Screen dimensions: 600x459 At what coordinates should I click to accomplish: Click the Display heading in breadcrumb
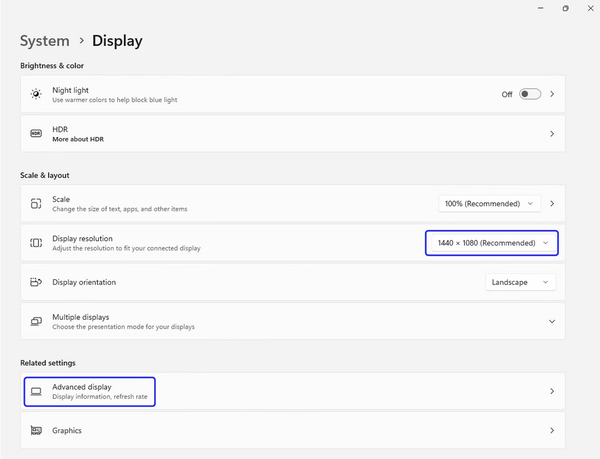pyautogui.click(x=117, y=41)
